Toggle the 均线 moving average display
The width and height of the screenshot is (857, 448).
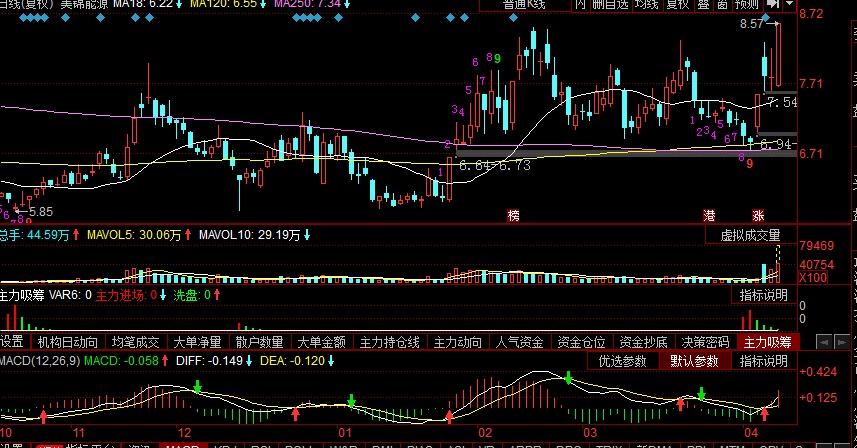pyautogui.click(x=648, y=5)
